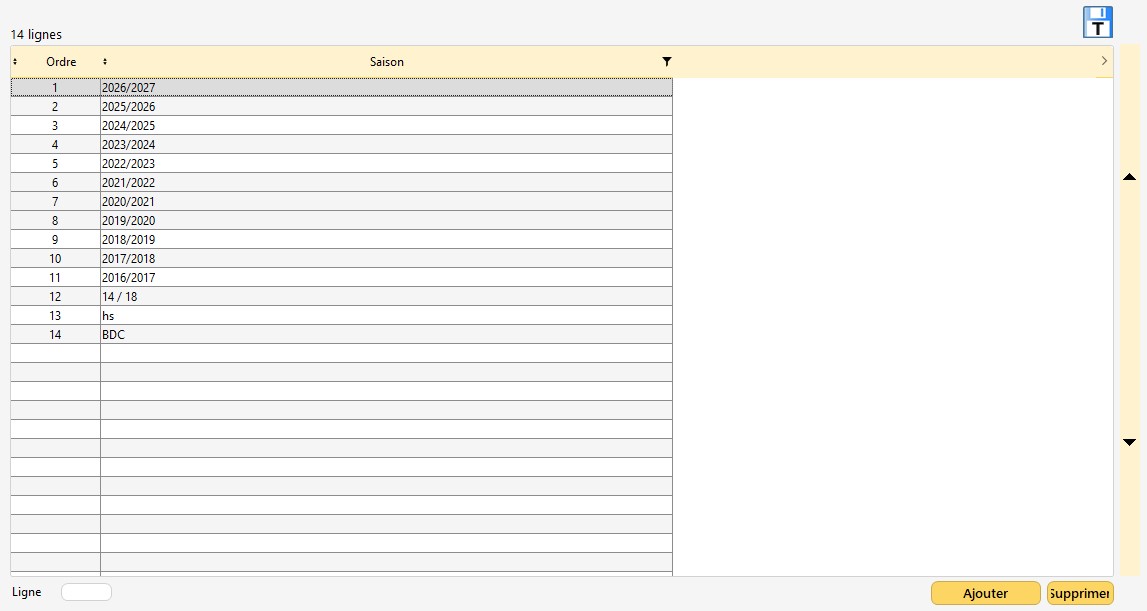Click the sort arrows beside Ordre column
The height and width of the screenshot is (611, 1147).
(x=15, y=62)
